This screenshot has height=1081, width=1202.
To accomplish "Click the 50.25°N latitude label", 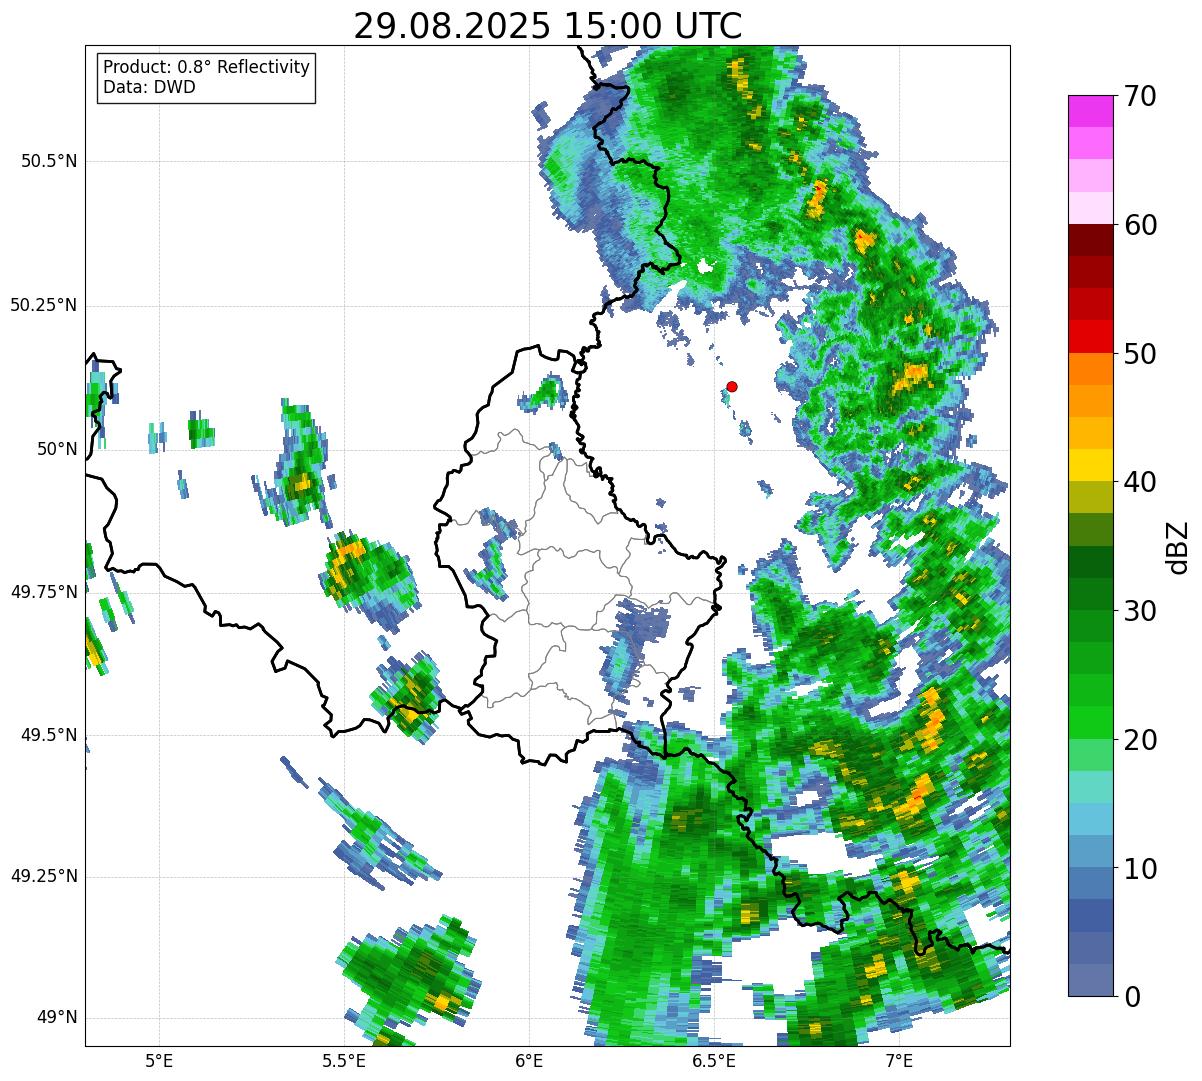I will pos(44,305).
